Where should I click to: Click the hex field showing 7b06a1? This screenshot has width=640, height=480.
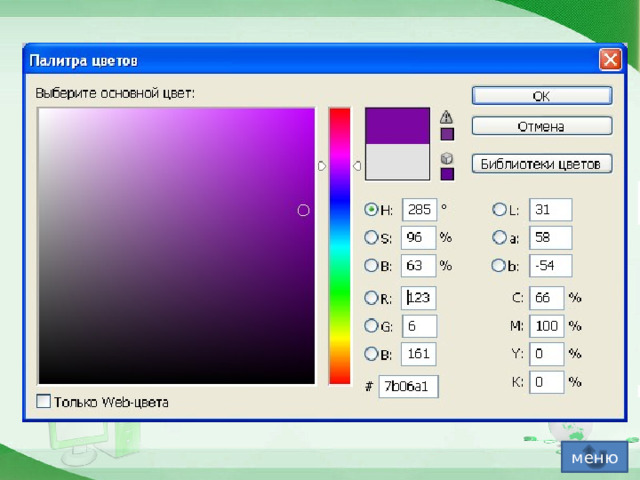tap(409, 386)
